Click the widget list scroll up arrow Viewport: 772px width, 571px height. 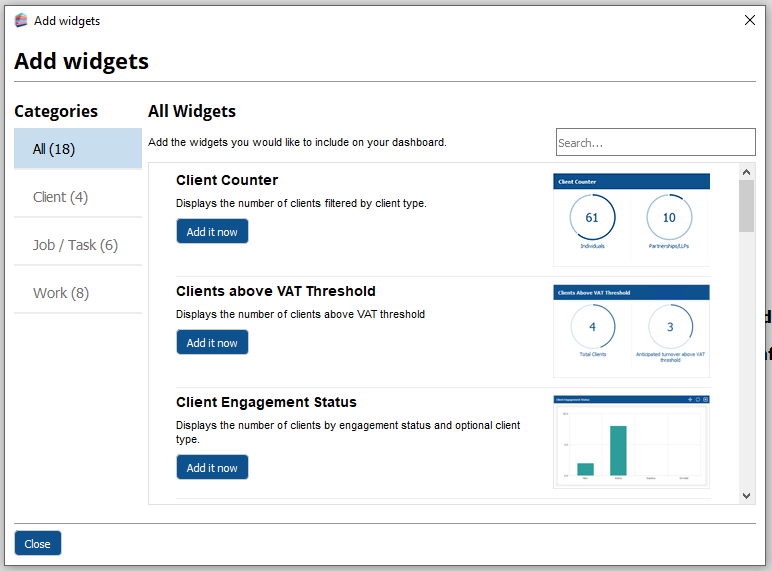click(747, 171)
